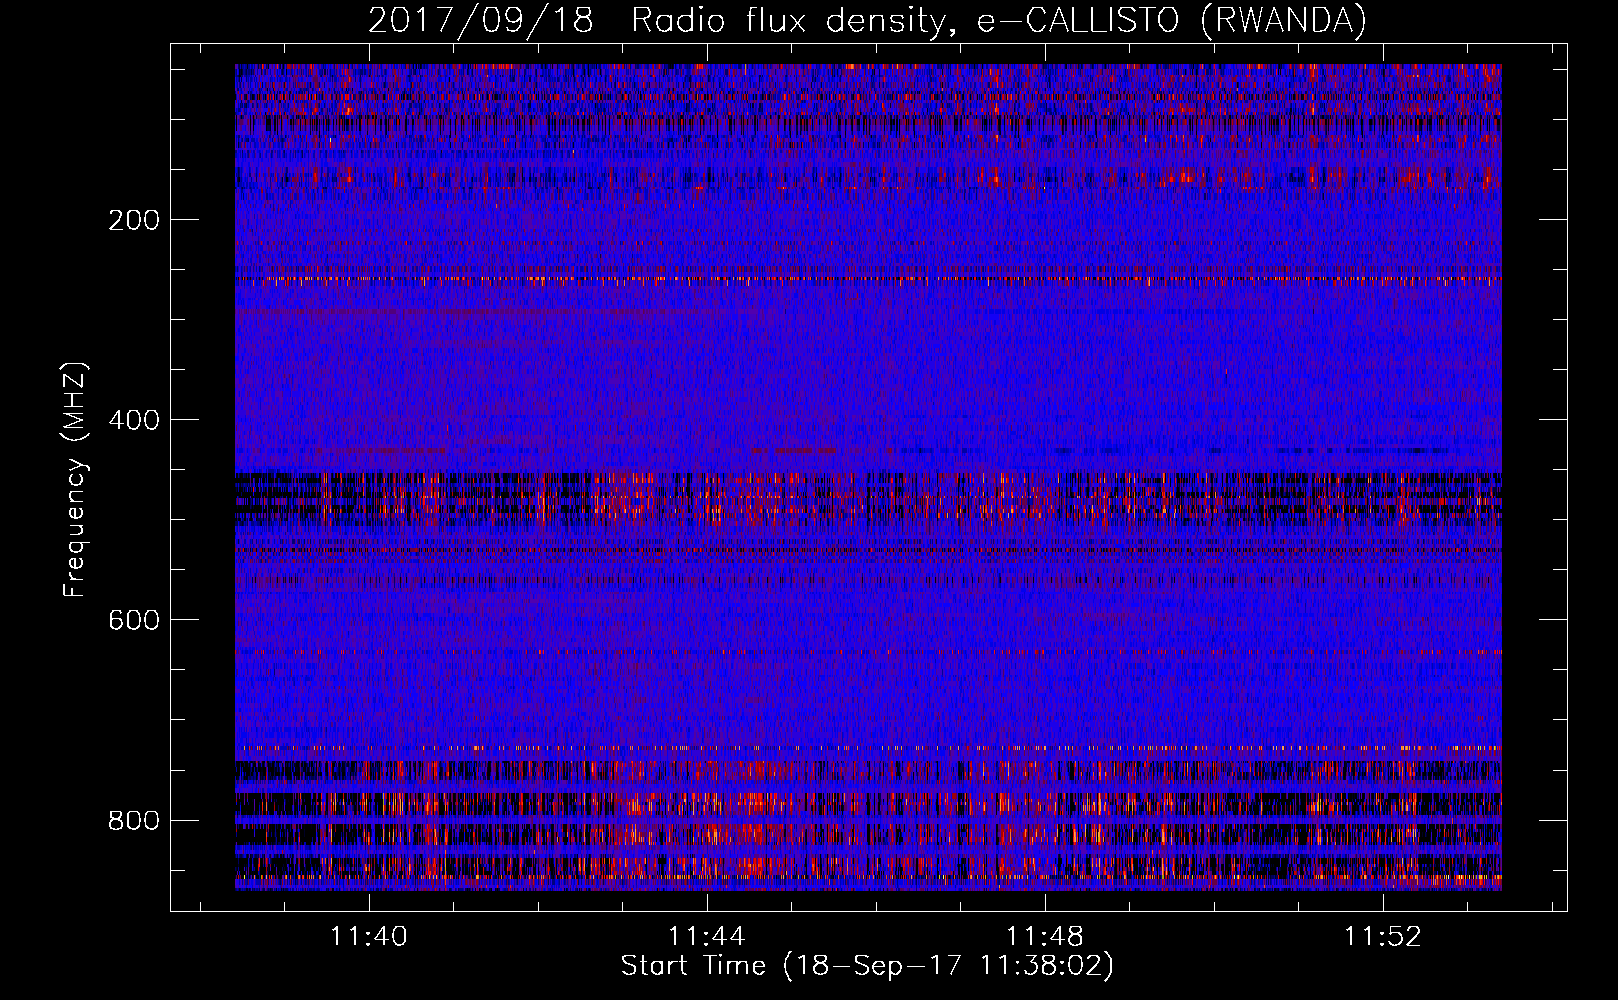The width and height of the screenshot is (1618, 1000).
Task: Select the 800 frequency tick label
Action: [134, 820]
